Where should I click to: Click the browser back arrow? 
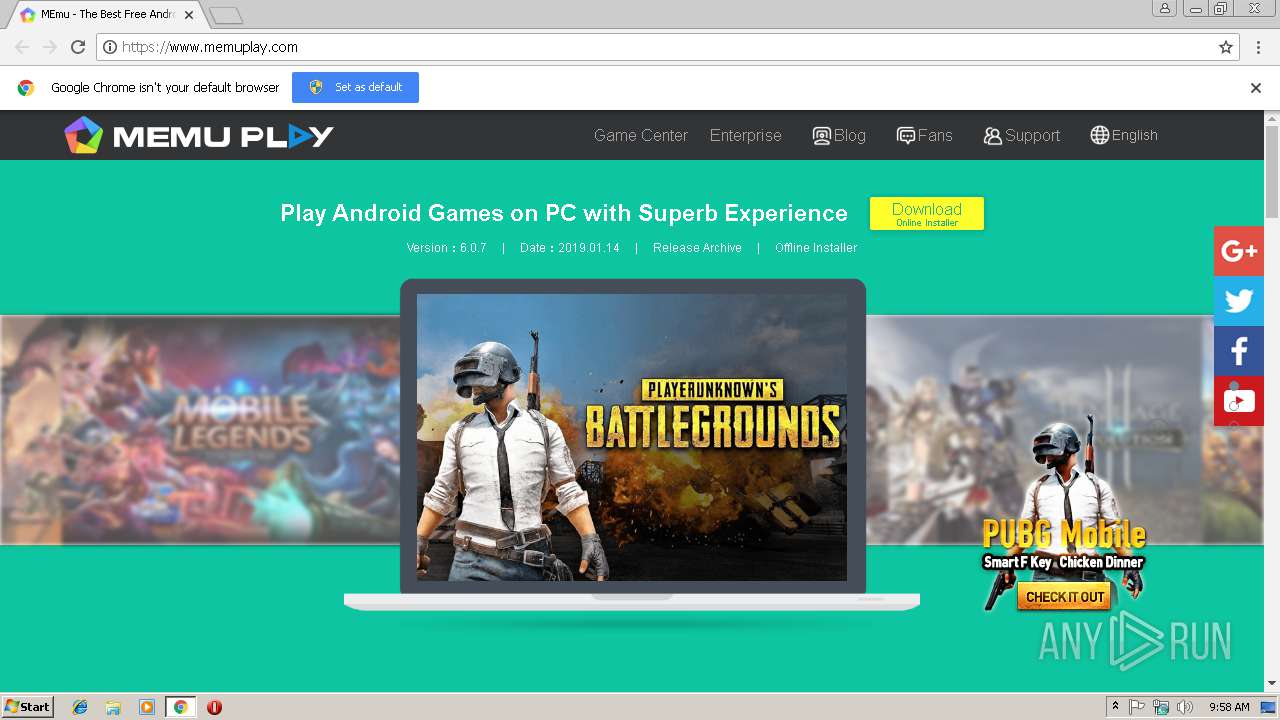tap(22, 47)
